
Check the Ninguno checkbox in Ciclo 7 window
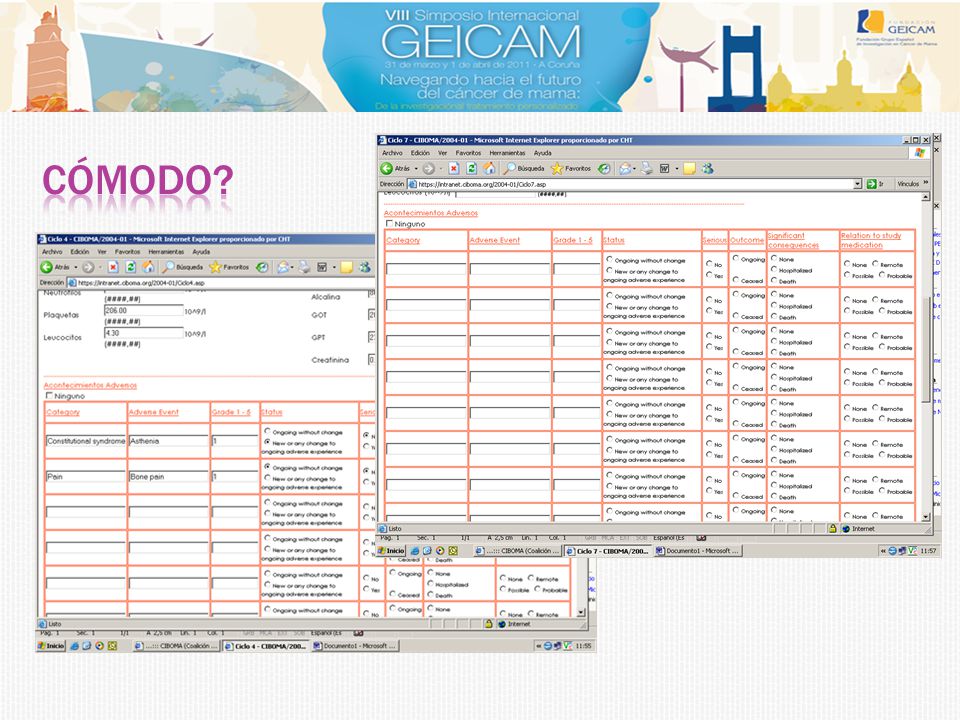coord(389,223)
